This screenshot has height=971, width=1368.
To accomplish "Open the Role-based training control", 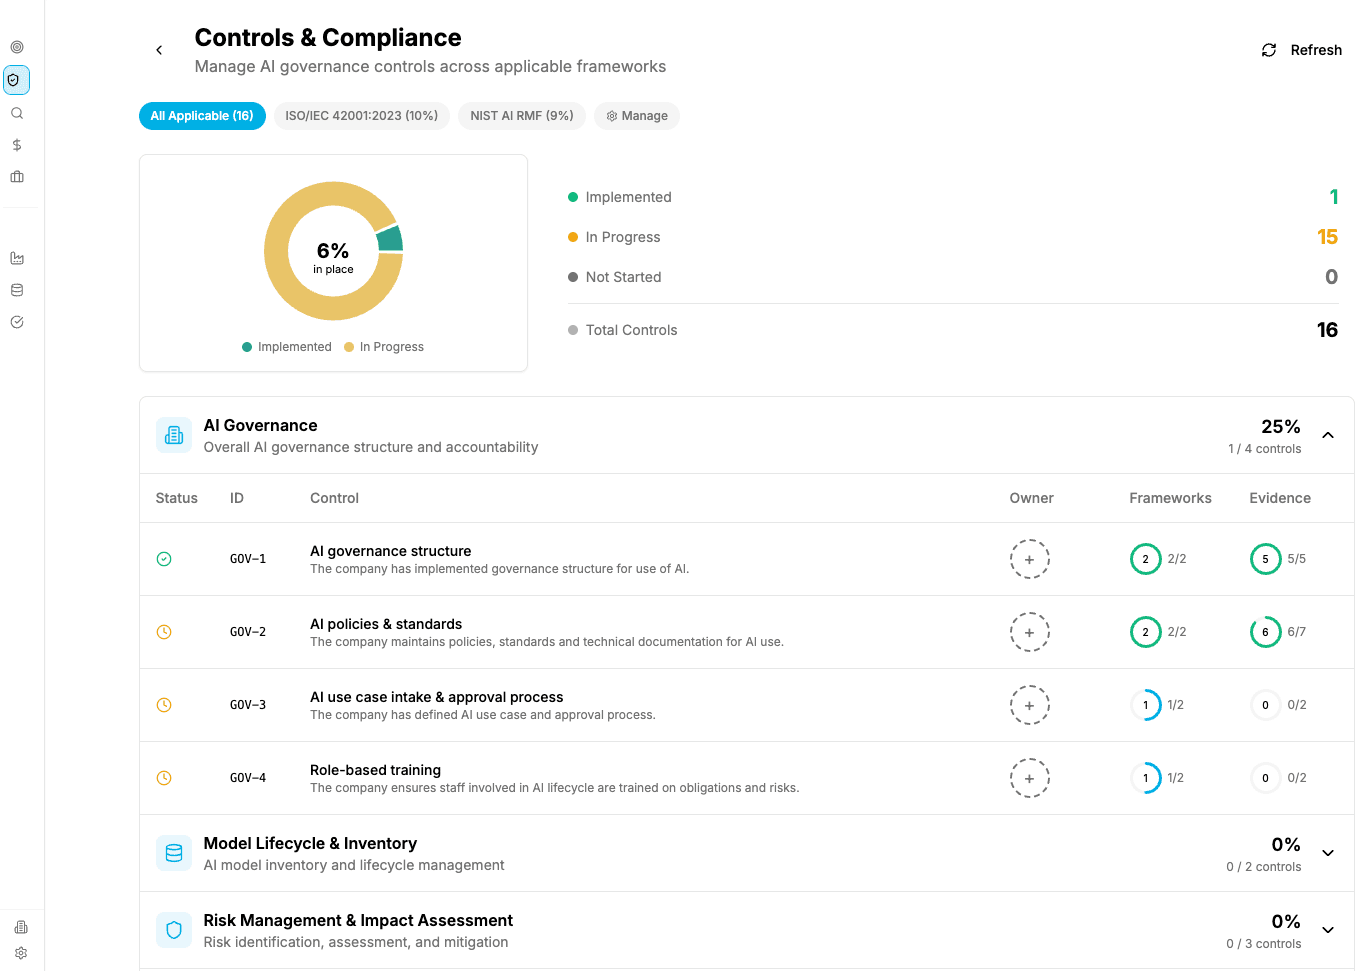I will point(375,770).
